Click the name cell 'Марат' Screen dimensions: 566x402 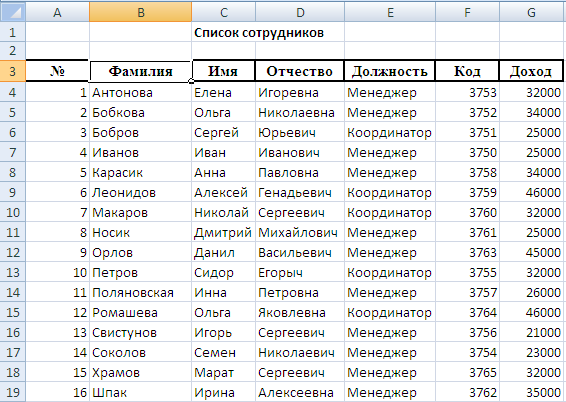[223, 372]
